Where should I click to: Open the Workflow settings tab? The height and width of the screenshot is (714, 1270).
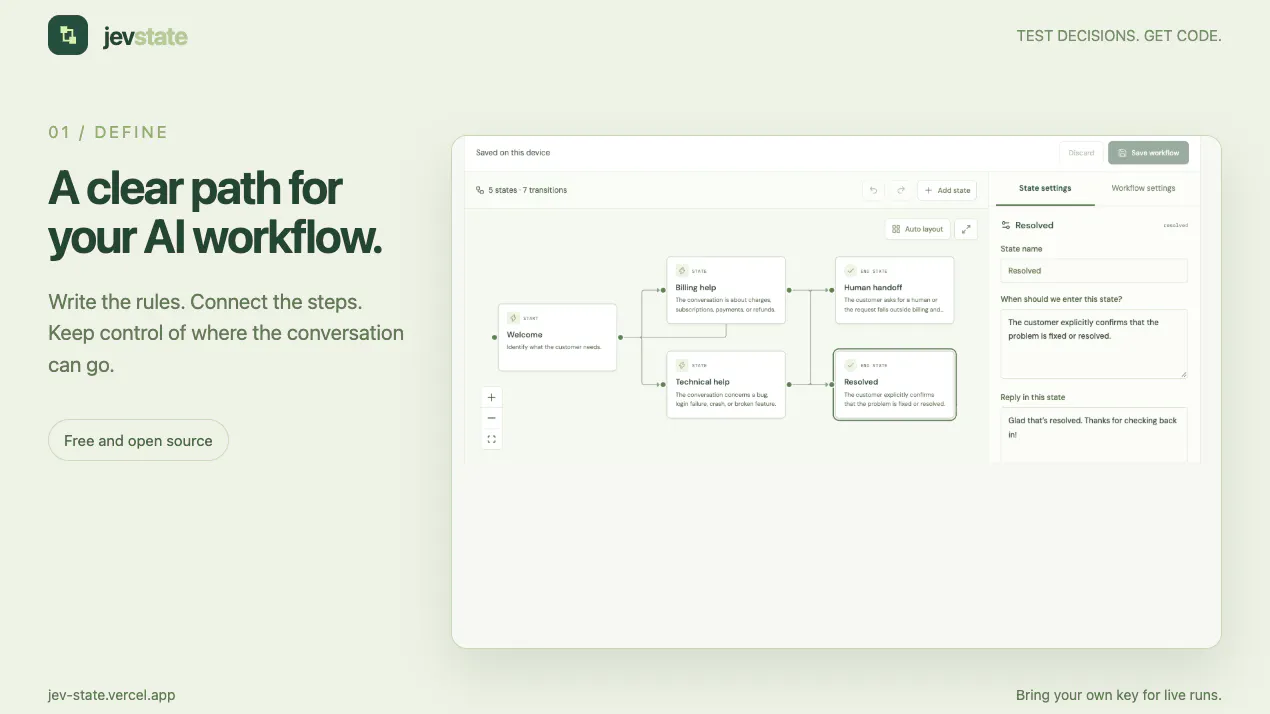[1143, 188]
